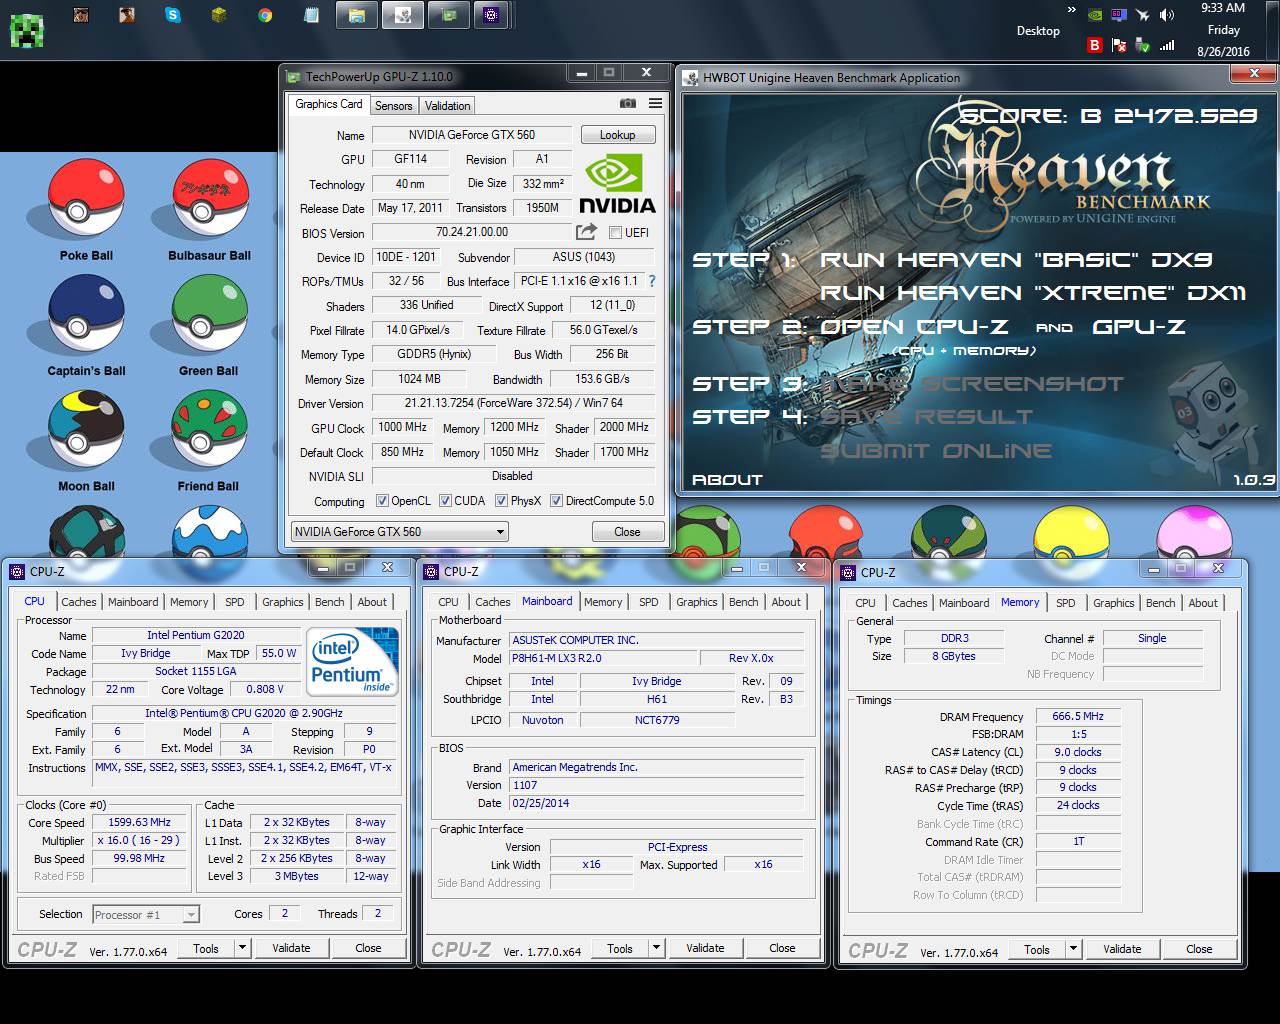Click the Show Desktop strip beside the clock

(x=1272, y=30)
